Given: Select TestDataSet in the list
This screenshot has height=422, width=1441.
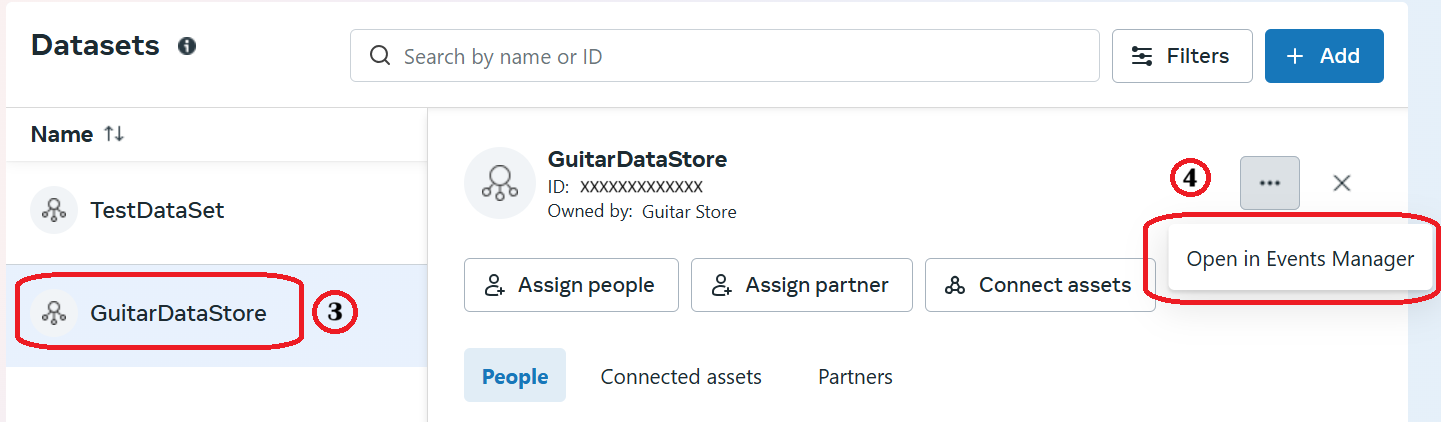Looking at the screenshot, I should [x=216, y=210].
